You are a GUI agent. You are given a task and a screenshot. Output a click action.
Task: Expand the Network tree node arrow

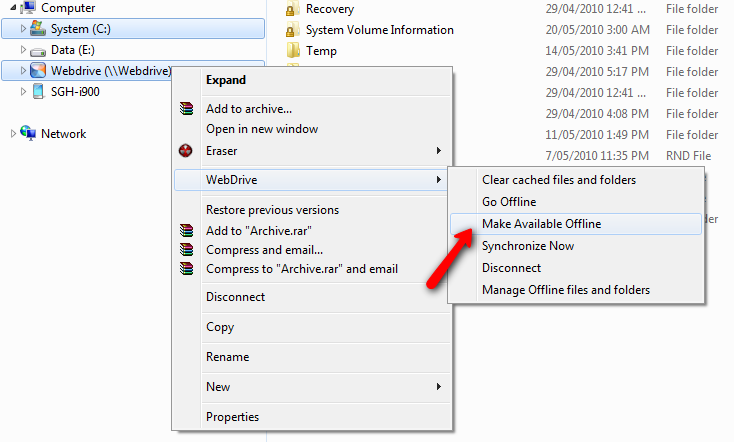click(x=13, y=134)
